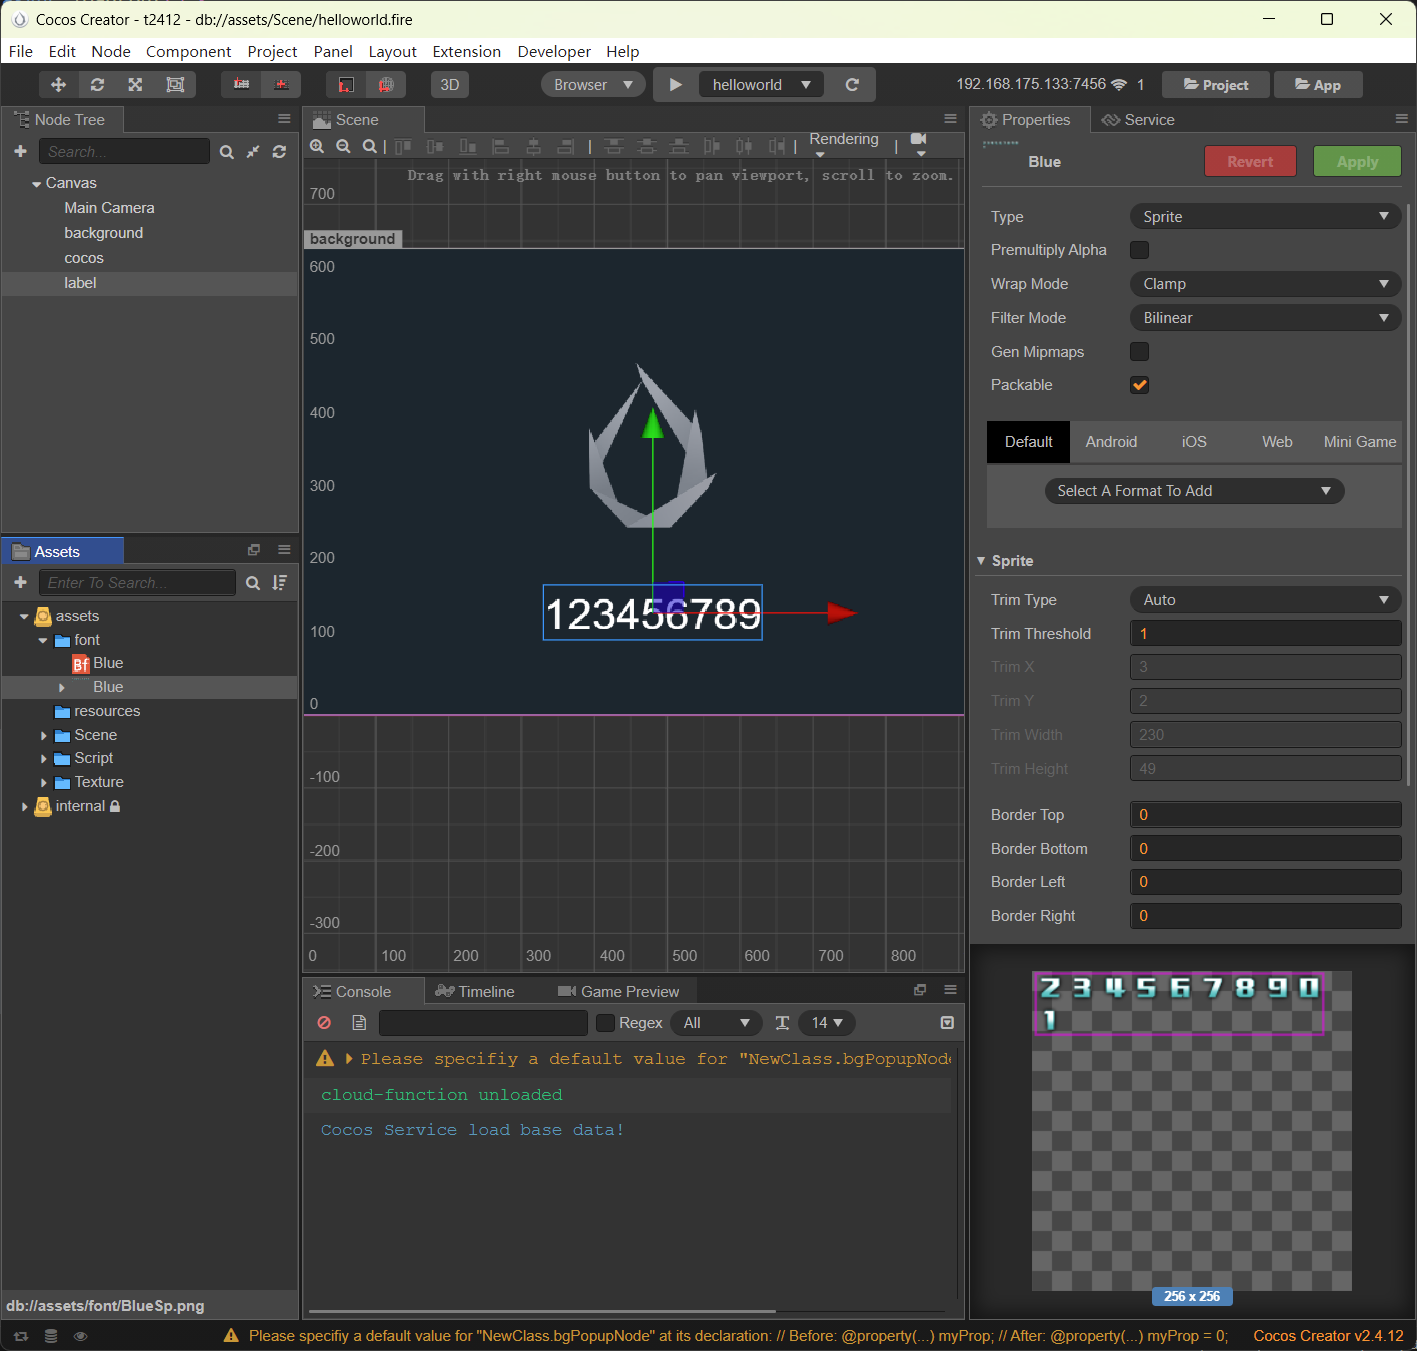This screenshot has height=1351, width=1417.
Task: Open the Component menu
Action: pos(188,52)
